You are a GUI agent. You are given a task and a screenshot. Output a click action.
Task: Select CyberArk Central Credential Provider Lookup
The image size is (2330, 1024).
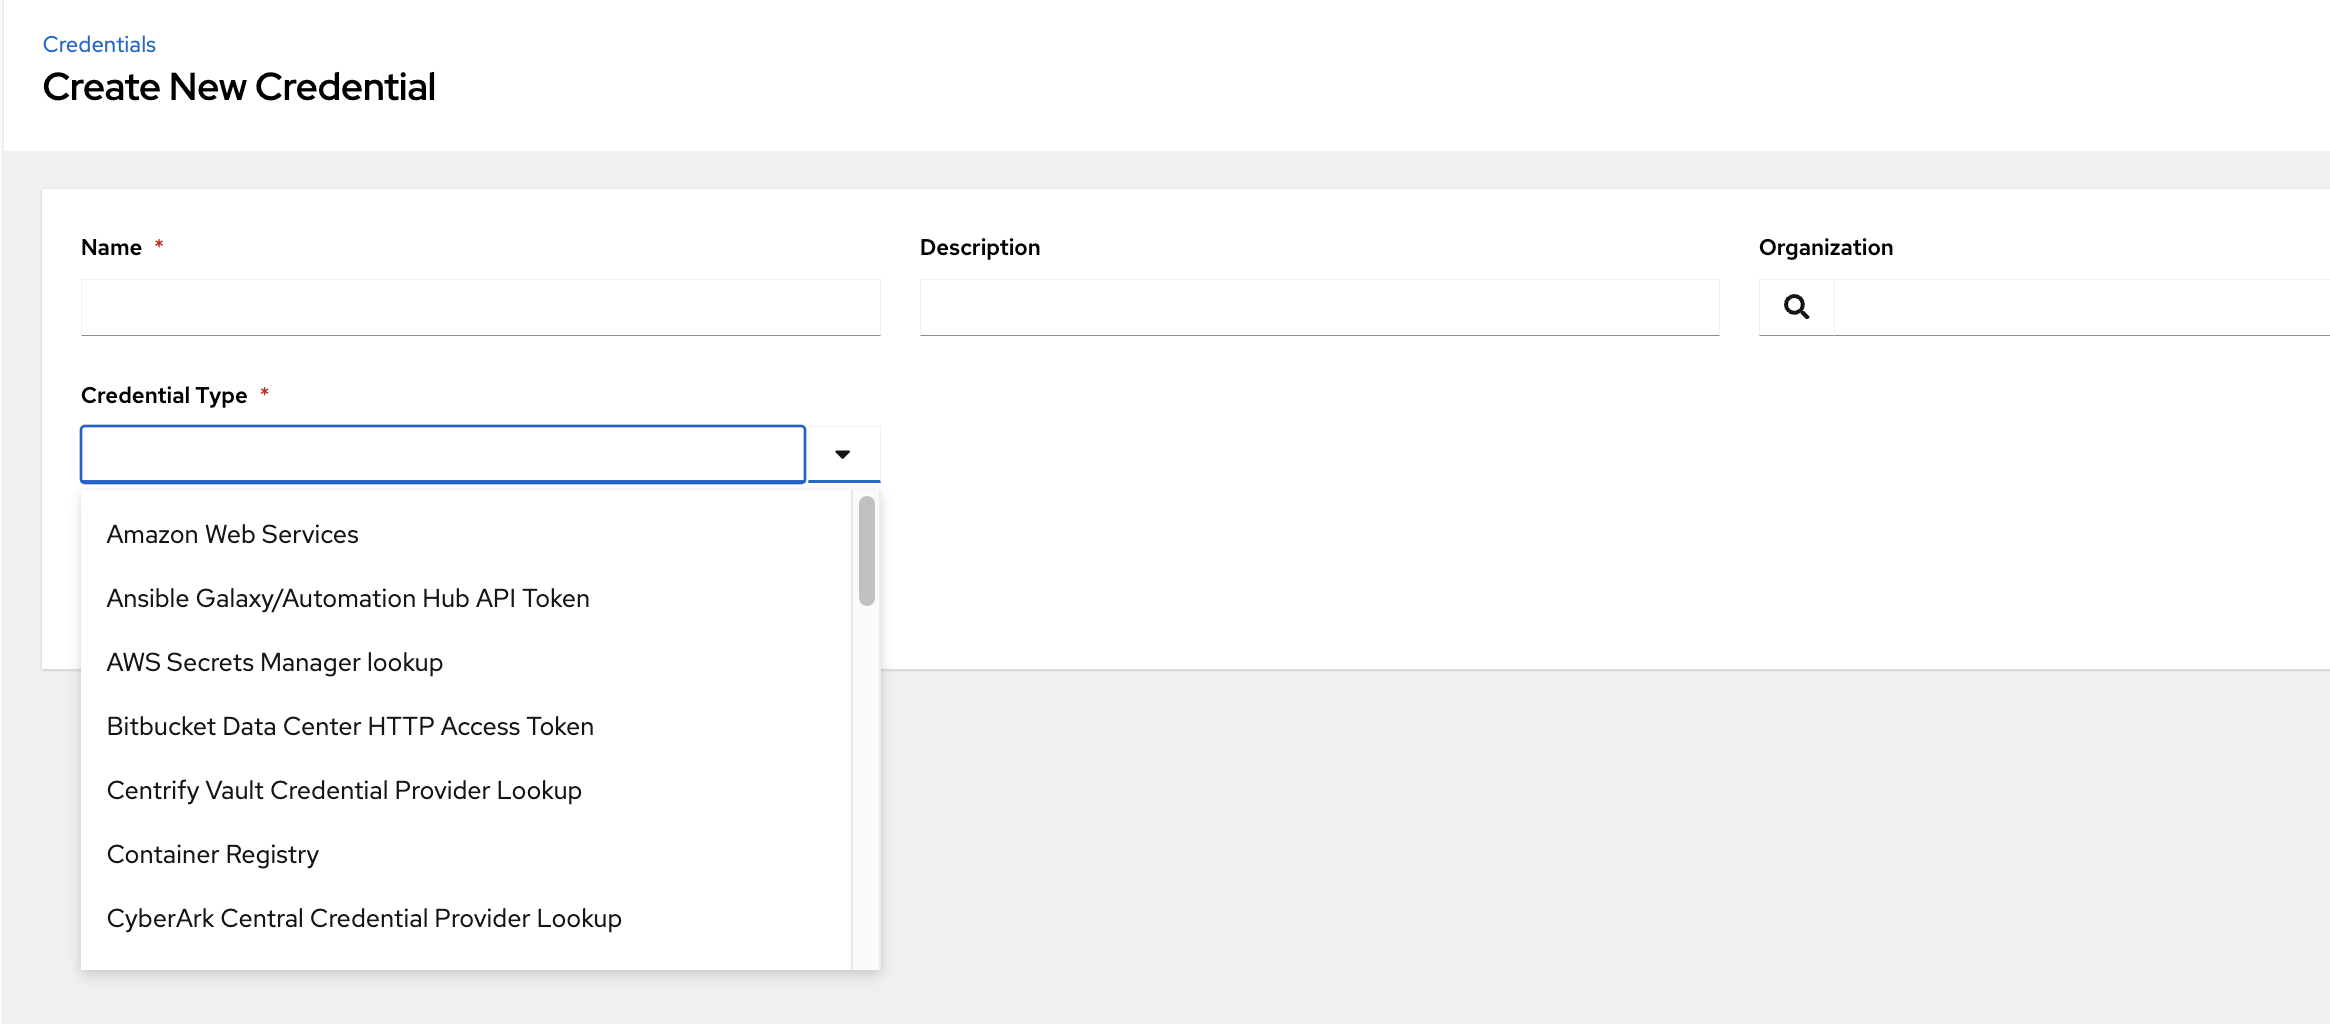click(x=364, y=918)
